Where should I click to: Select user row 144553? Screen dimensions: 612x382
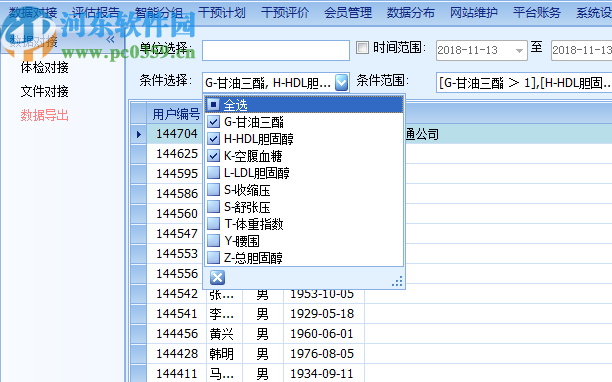click(177, 254)
